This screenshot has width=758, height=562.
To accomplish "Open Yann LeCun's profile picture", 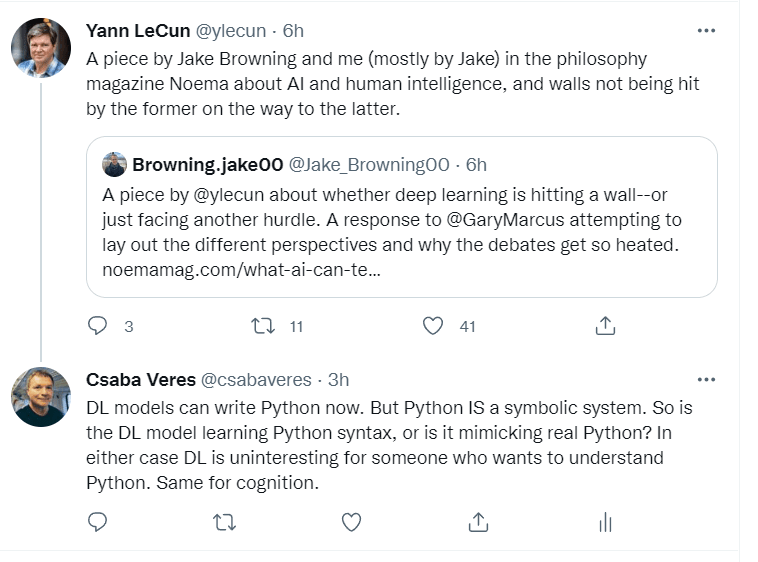I will coord(41,47).
